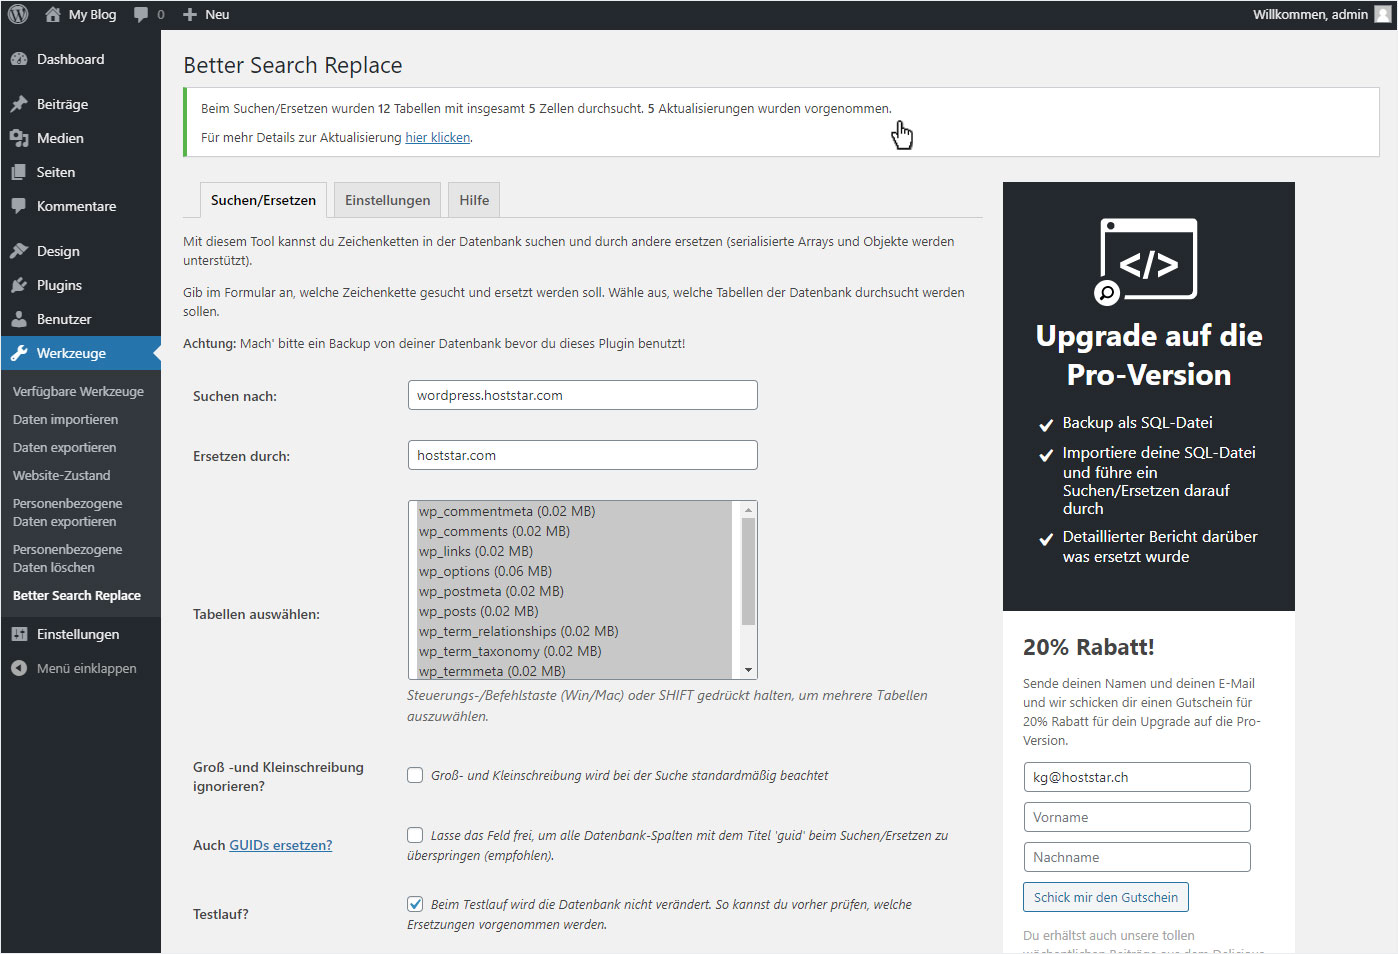
Task: Click the WordPress logo icon
Action: (18, 15)
